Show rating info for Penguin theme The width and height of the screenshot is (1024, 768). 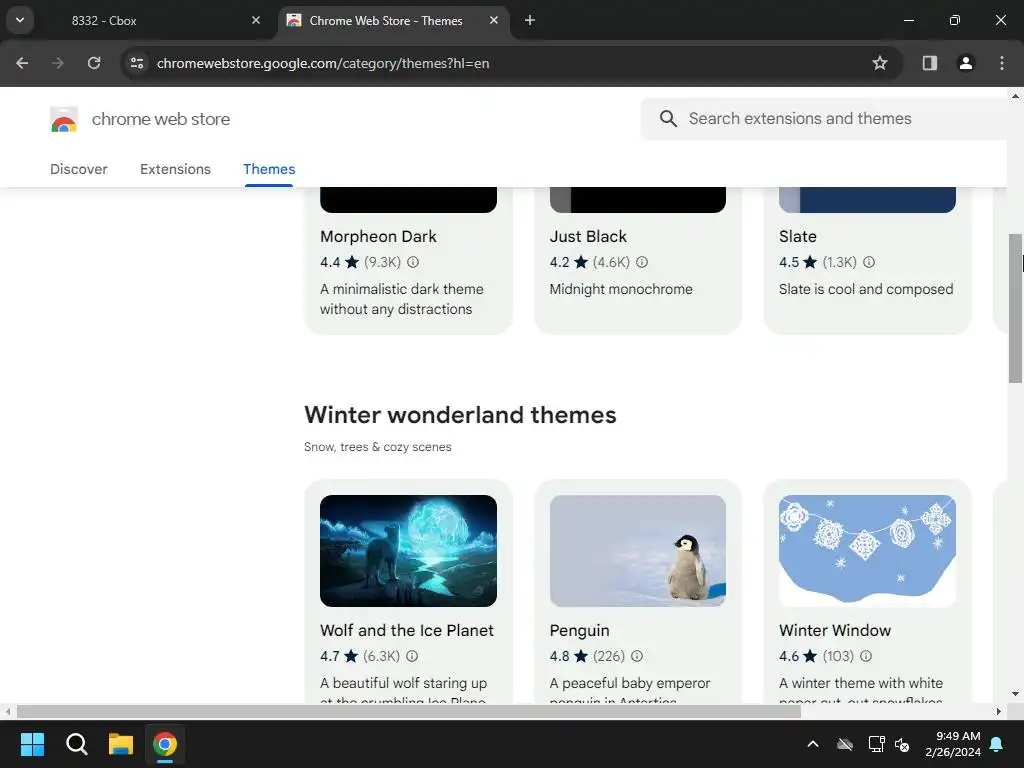tap(637, 656)
